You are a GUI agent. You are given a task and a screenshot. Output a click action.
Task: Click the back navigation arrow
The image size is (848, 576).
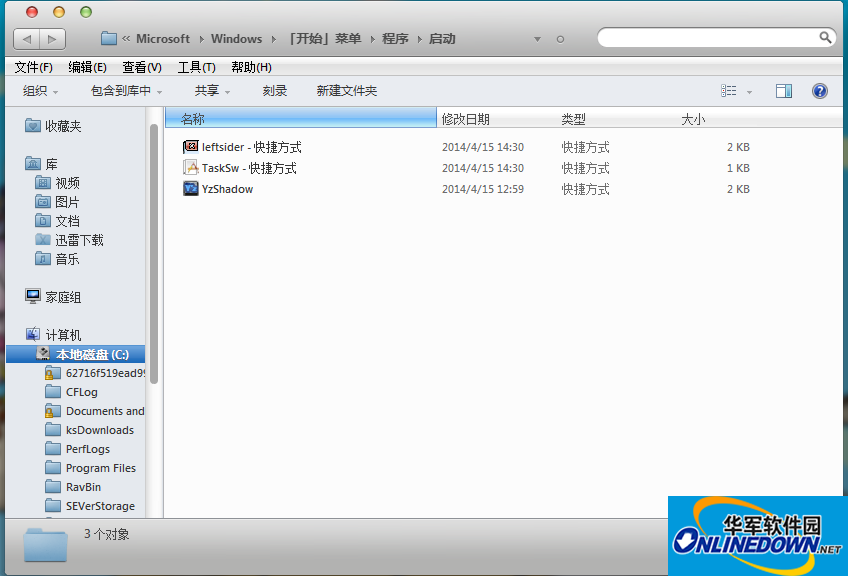(25, 38)
